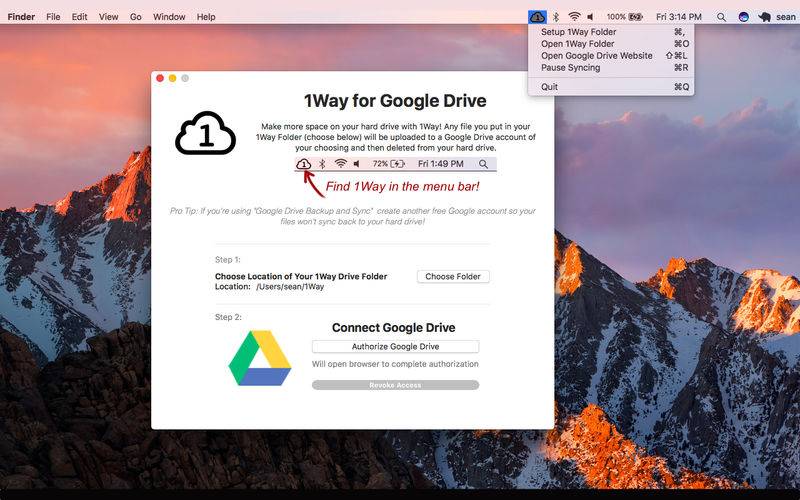Click the Evernote elephant icon in menu bar
This screenshot has height=500, width=800.
[764, 17]
